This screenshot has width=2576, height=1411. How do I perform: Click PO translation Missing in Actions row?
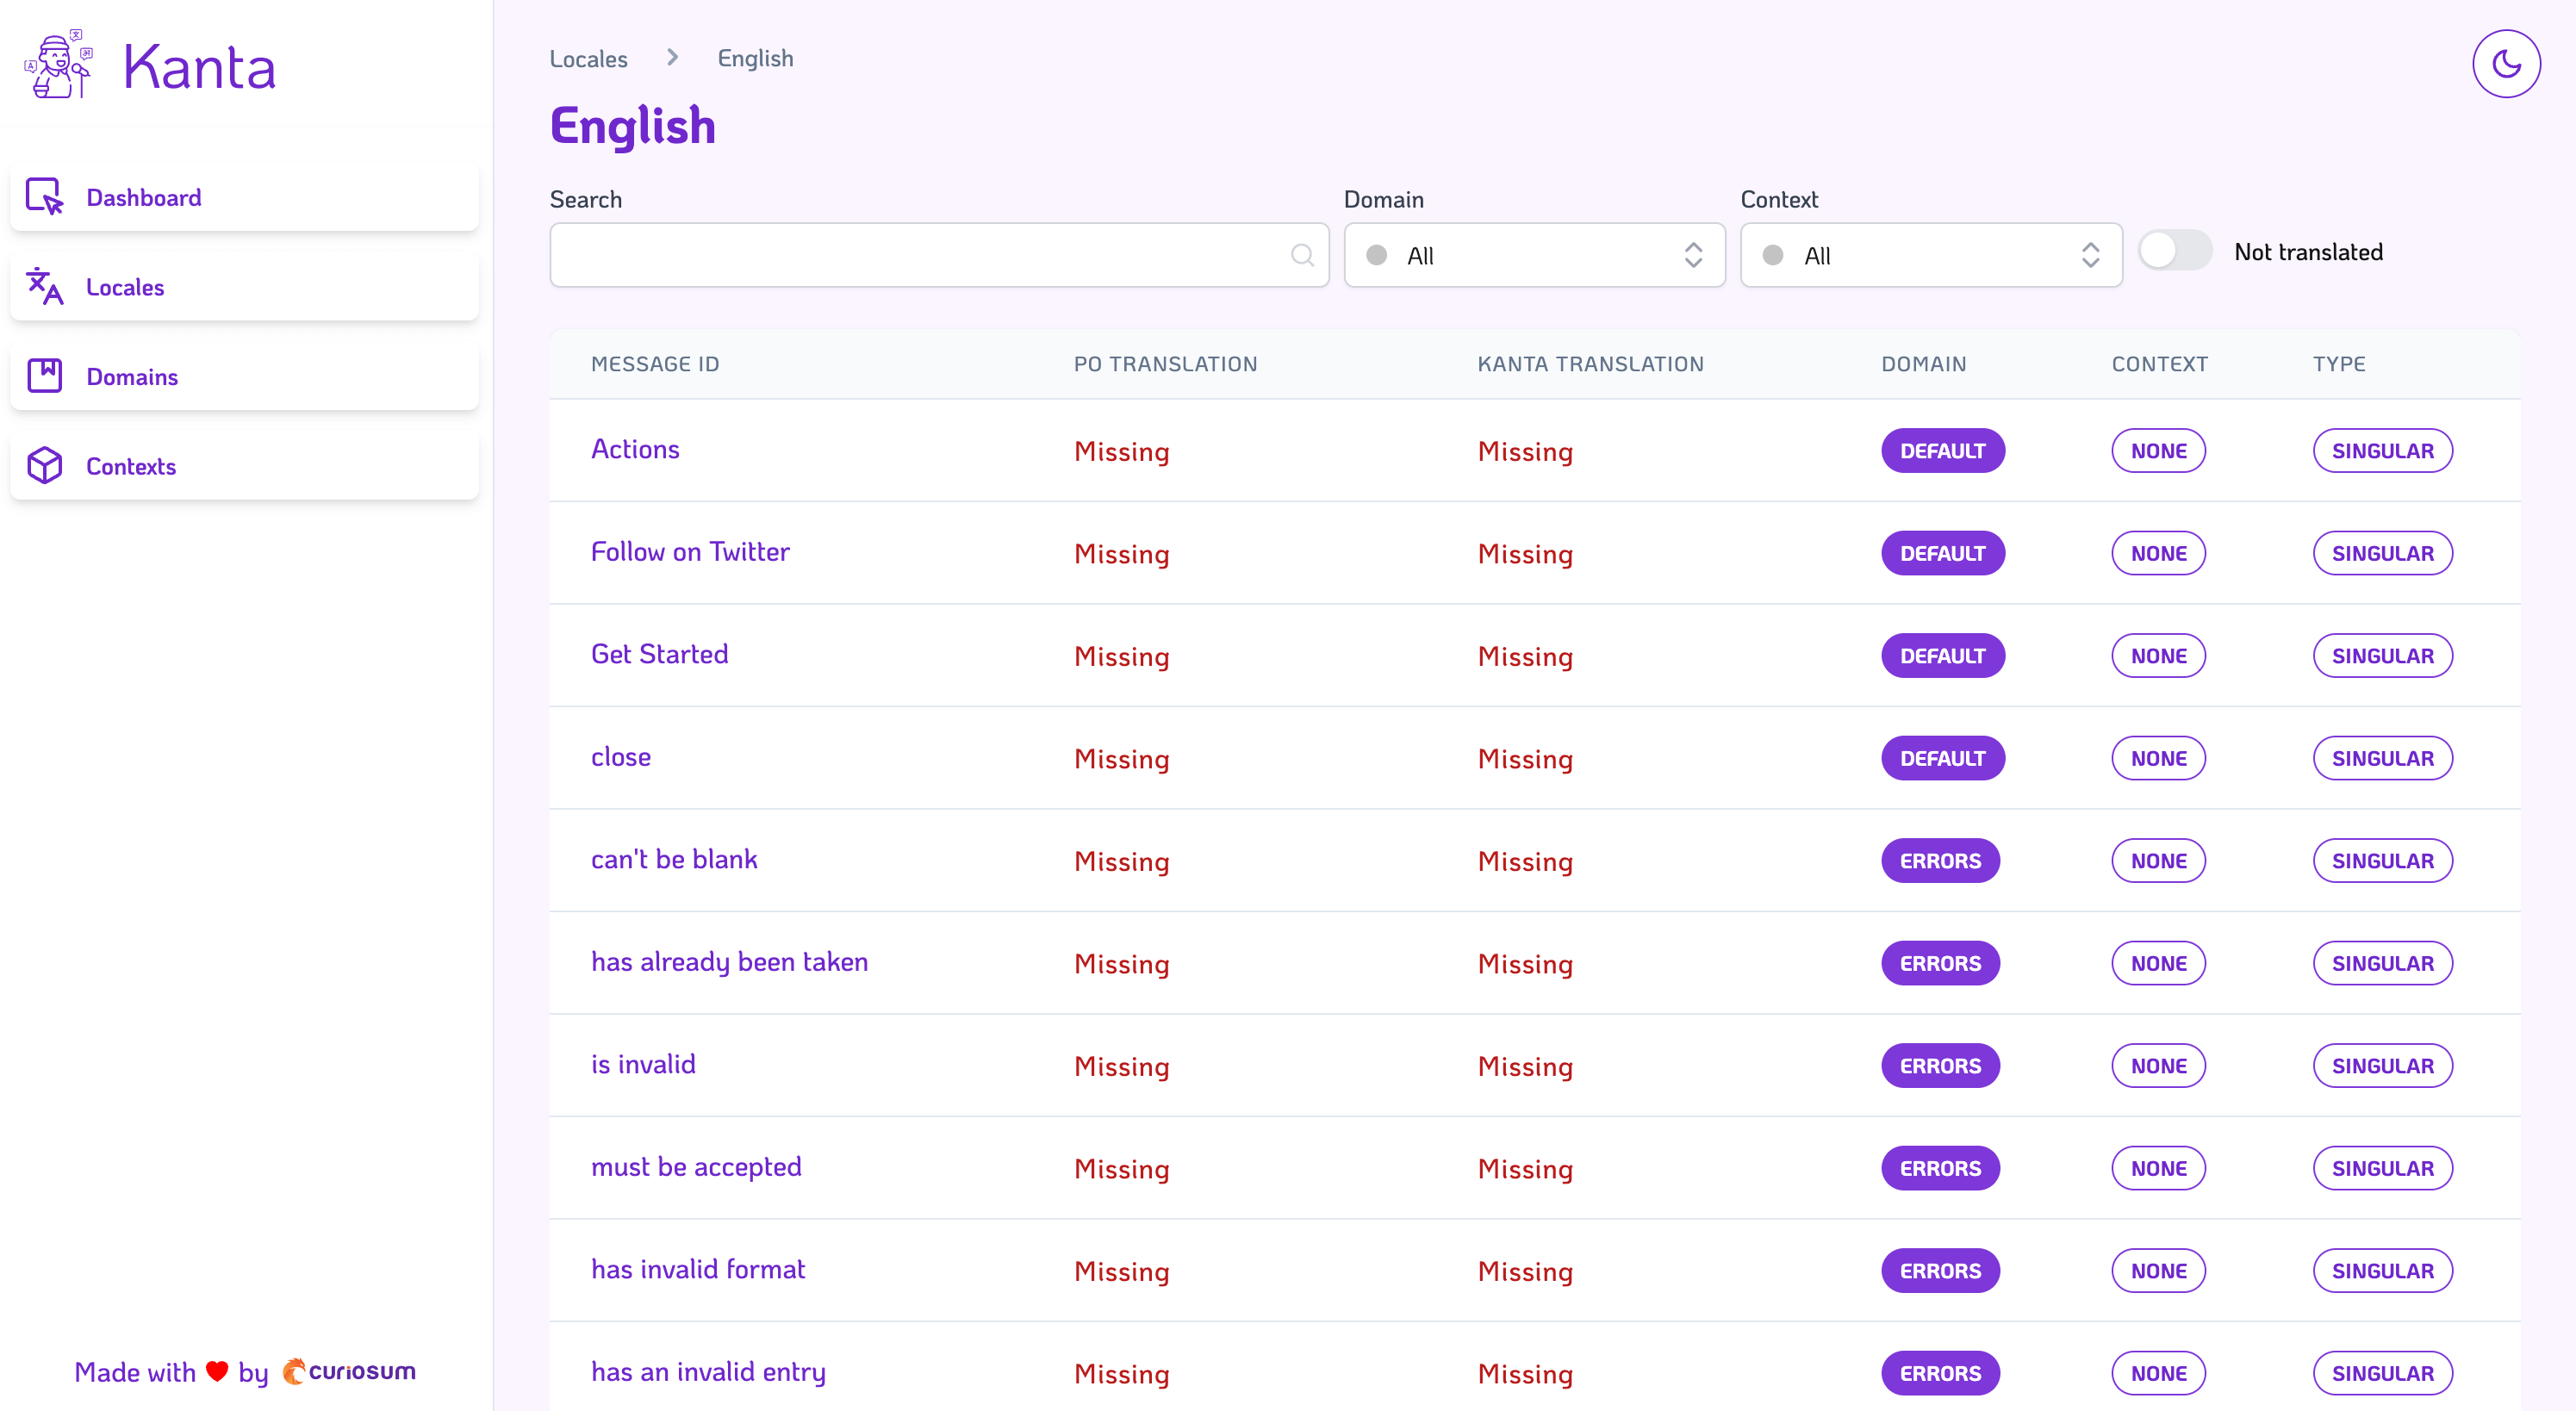(1121, 452)
